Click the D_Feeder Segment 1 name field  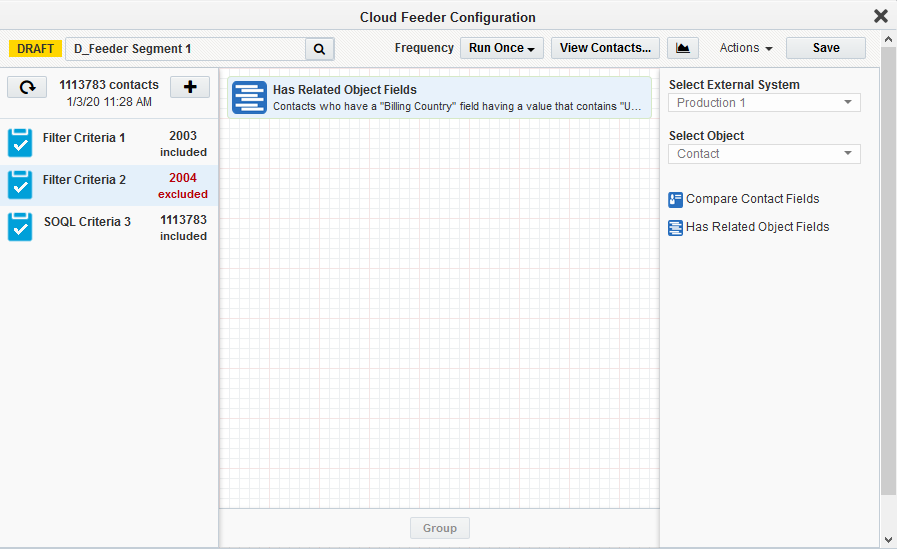(185, 48)
